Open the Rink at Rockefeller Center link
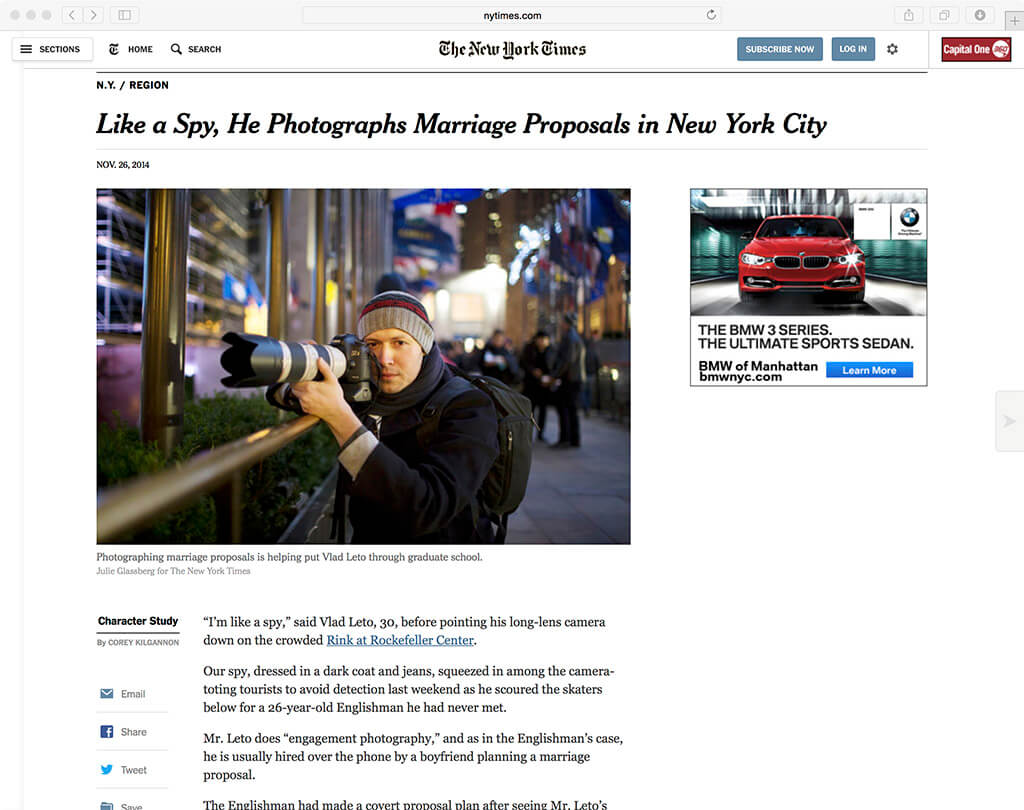This screenshot has width=1024, height=810. tap(400, 640)
